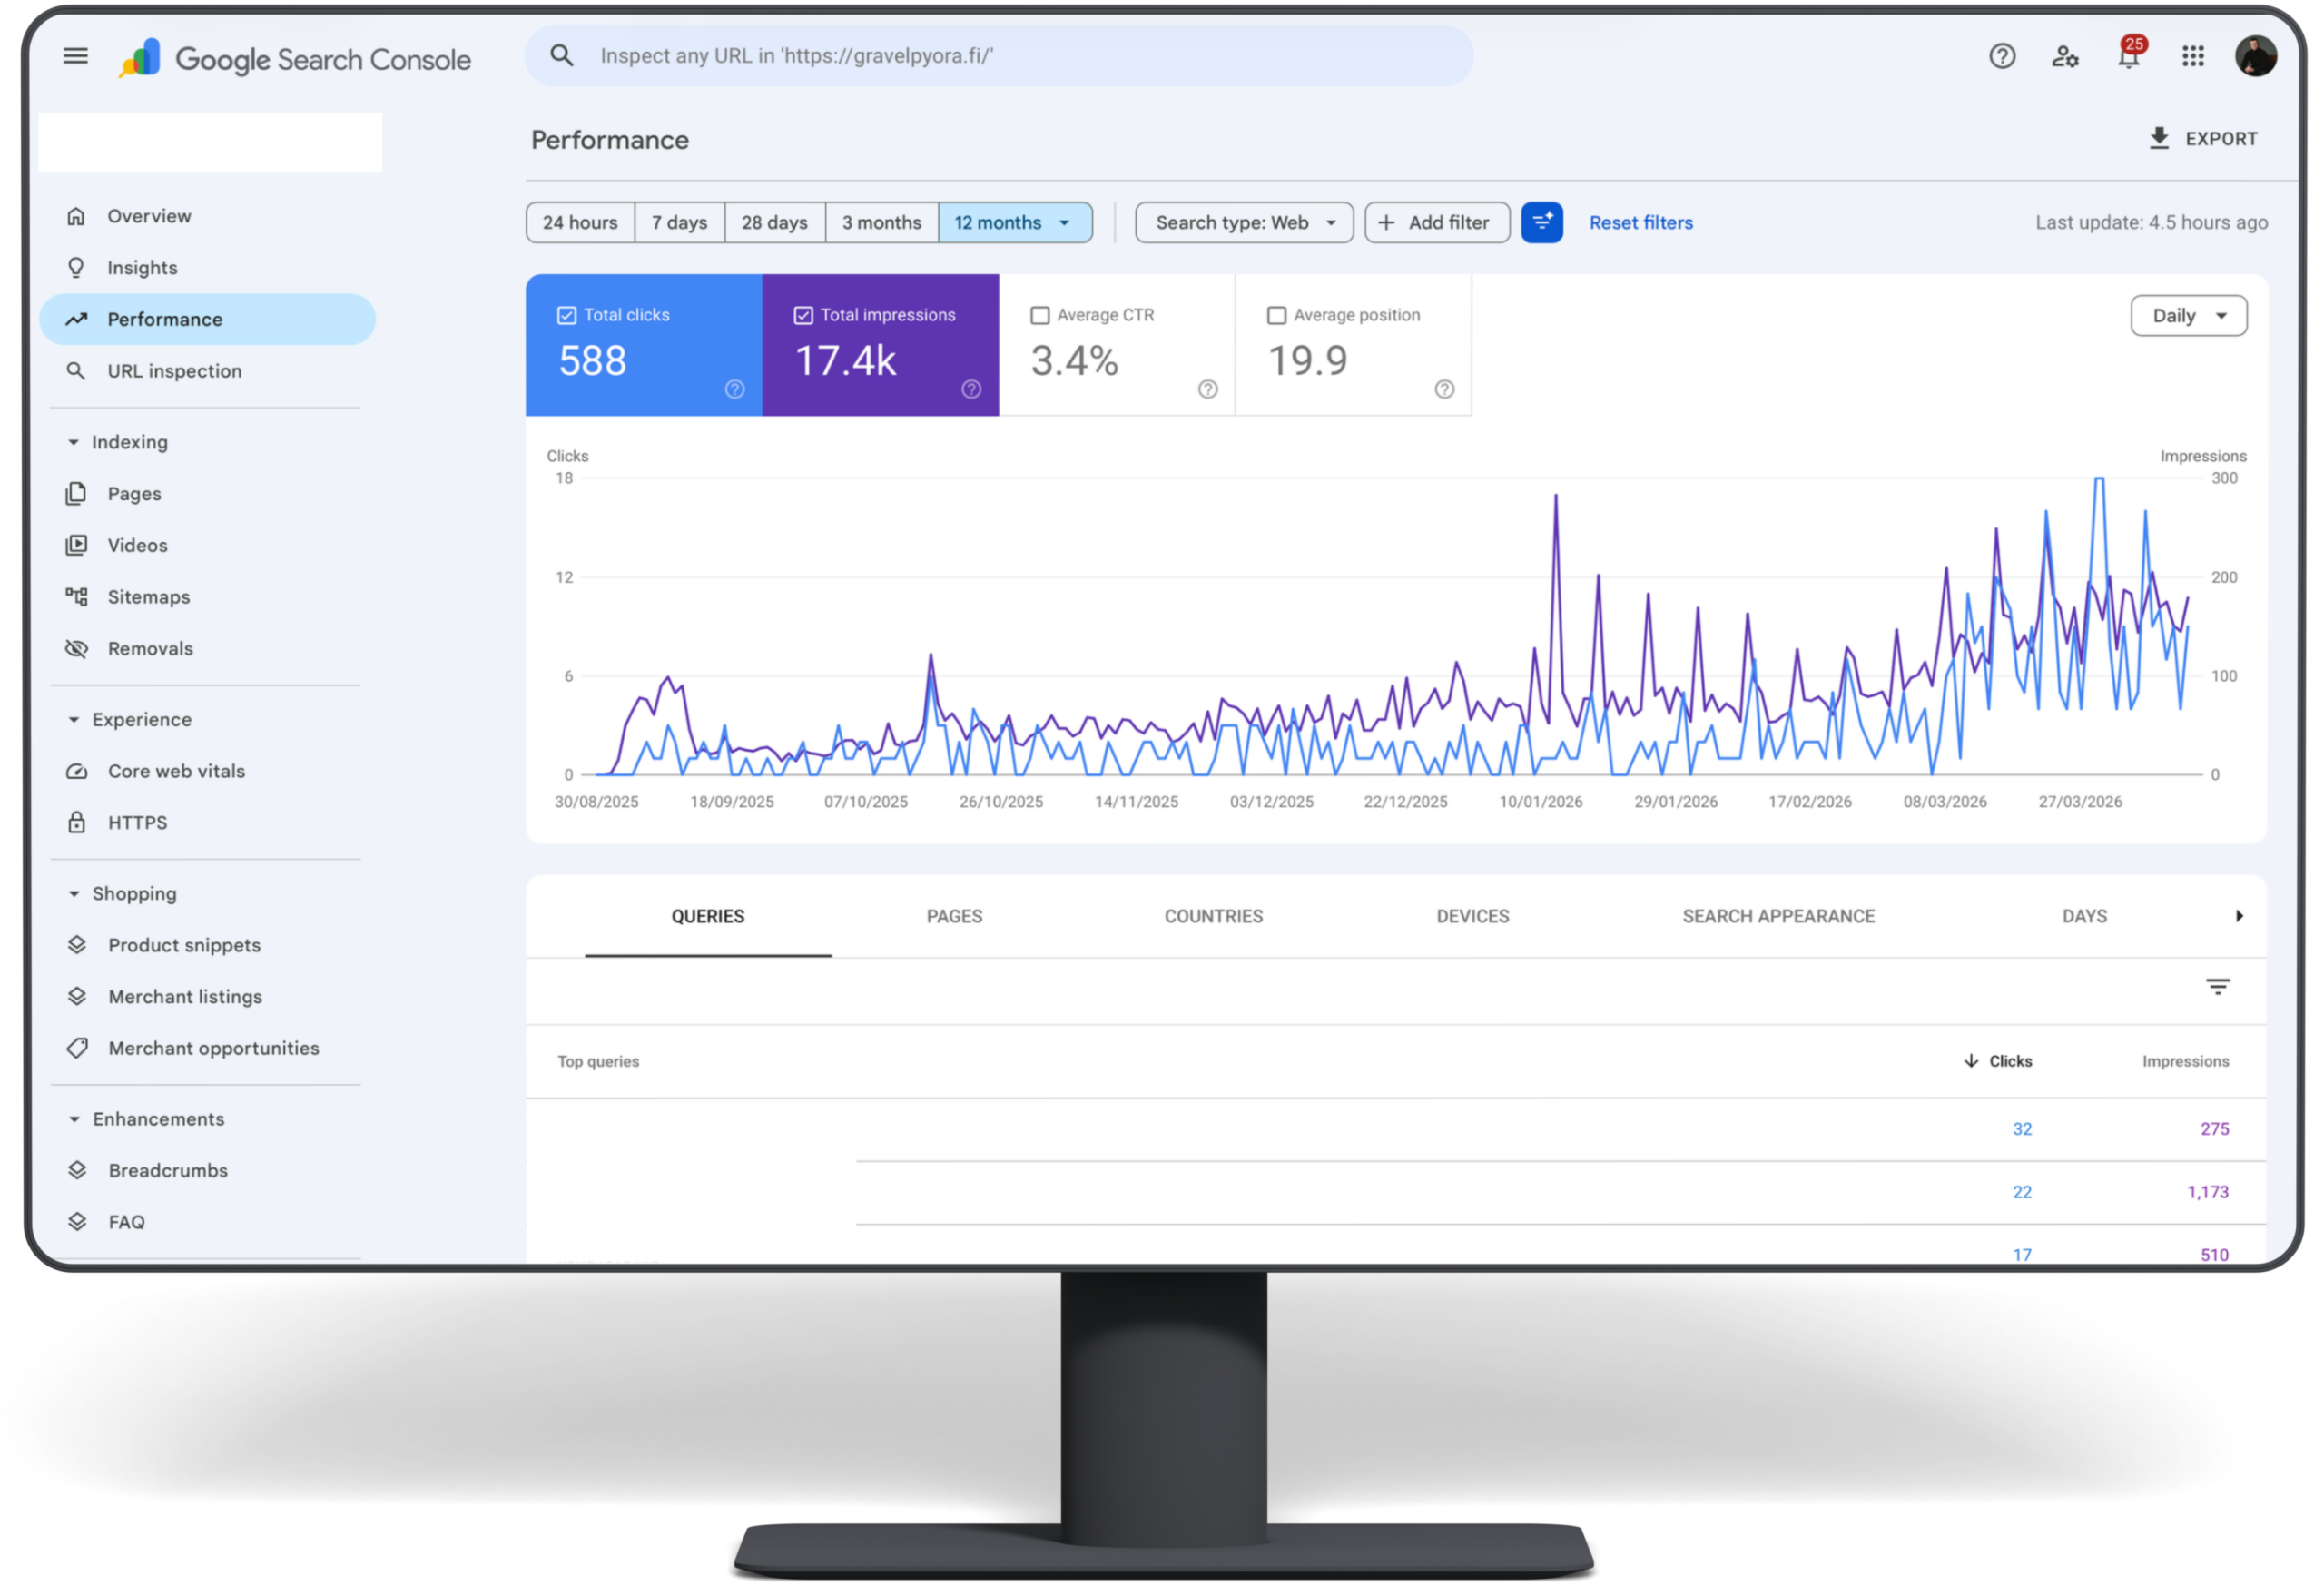Open the Sitemaps report

click(148, 597)
